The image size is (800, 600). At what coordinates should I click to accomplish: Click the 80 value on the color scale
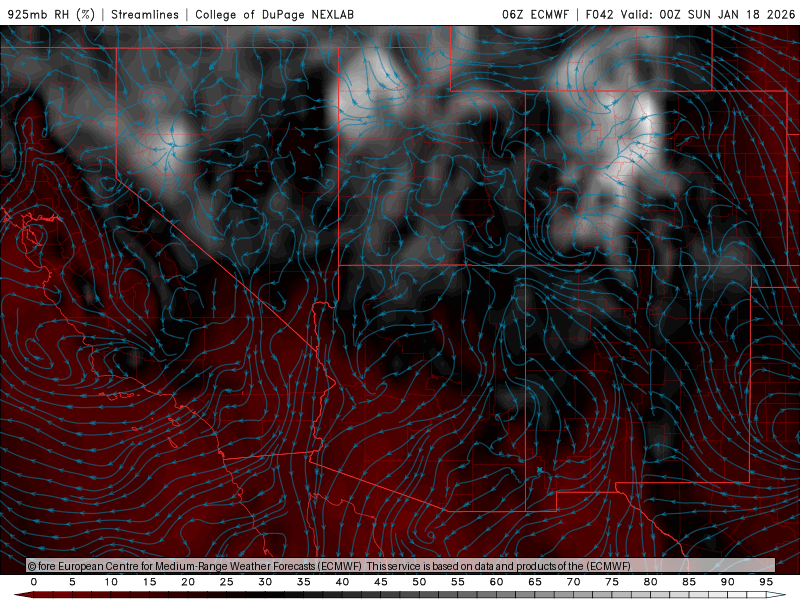[x=650, y=582]
